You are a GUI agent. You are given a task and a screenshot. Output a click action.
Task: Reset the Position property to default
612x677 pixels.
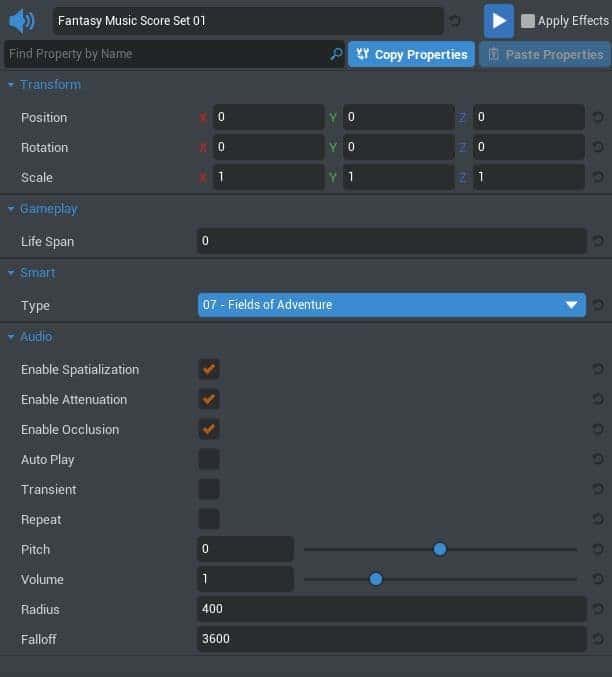pyautogui.click(x=598, y=118)
